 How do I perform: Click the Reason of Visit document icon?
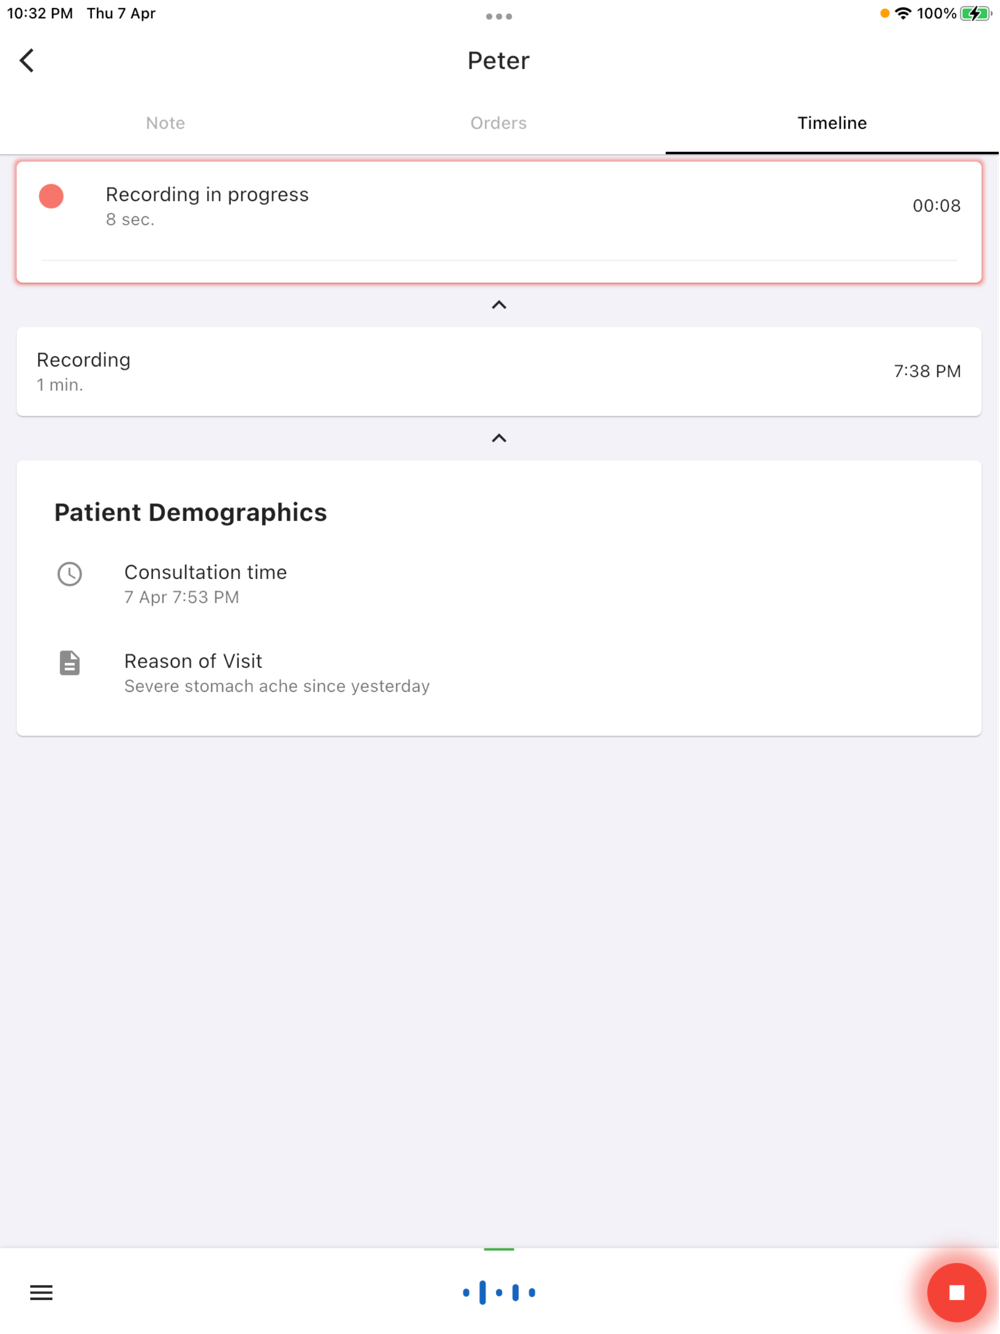pyautogui.click(x=70, y=663)
